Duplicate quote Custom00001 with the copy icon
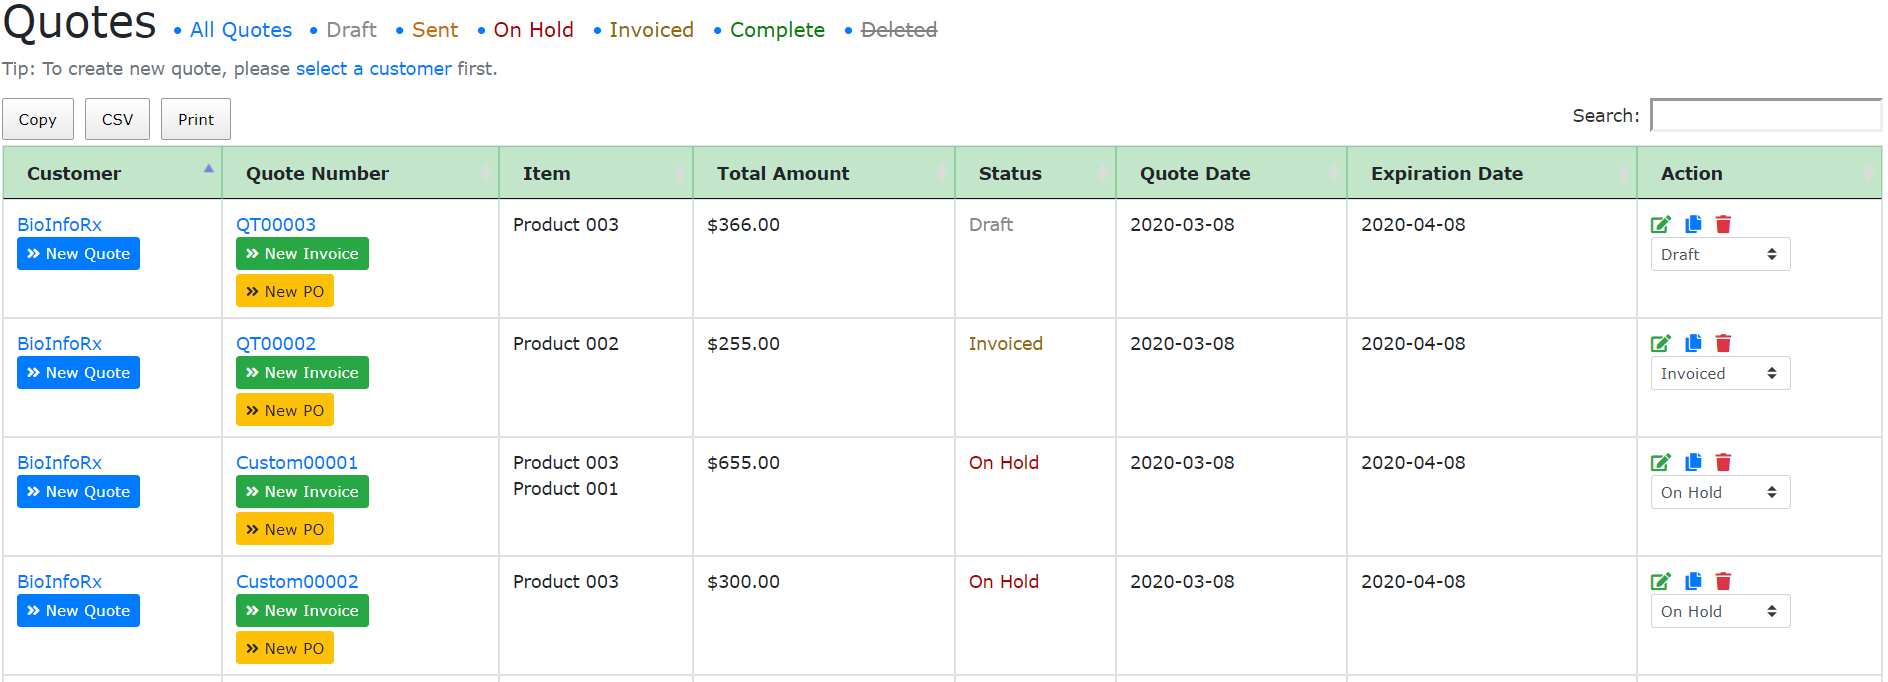 pyautogui.click(x=1693, y=463)
